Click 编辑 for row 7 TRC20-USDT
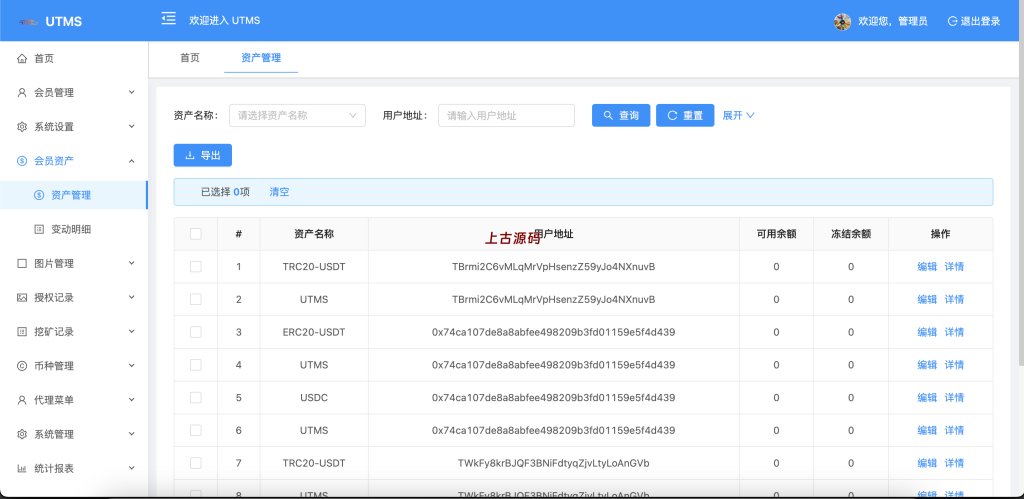1024x499 pixels. tap(927, 463)
